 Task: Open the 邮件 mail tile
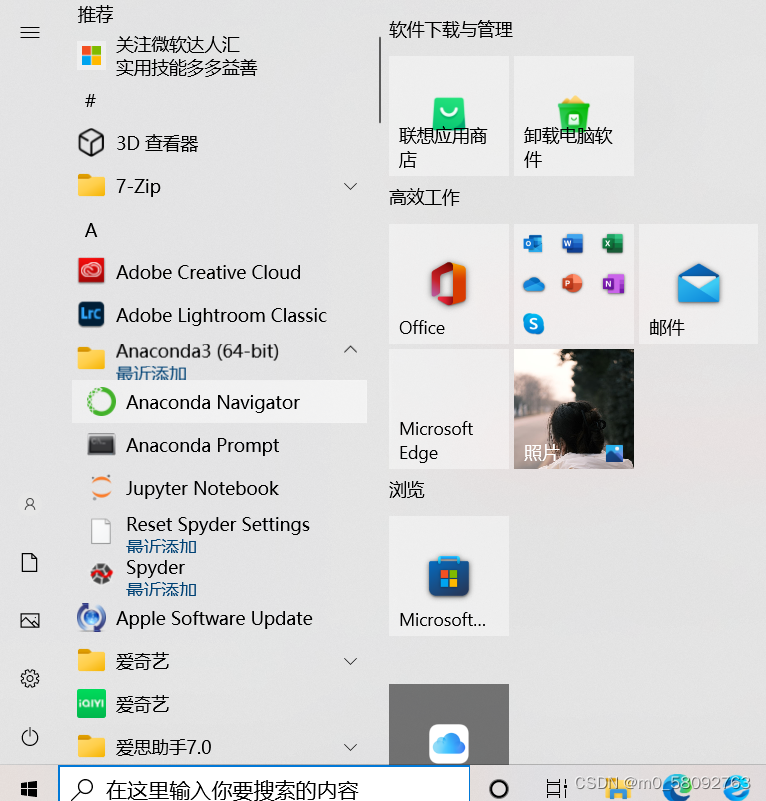[x=699, y=284]
